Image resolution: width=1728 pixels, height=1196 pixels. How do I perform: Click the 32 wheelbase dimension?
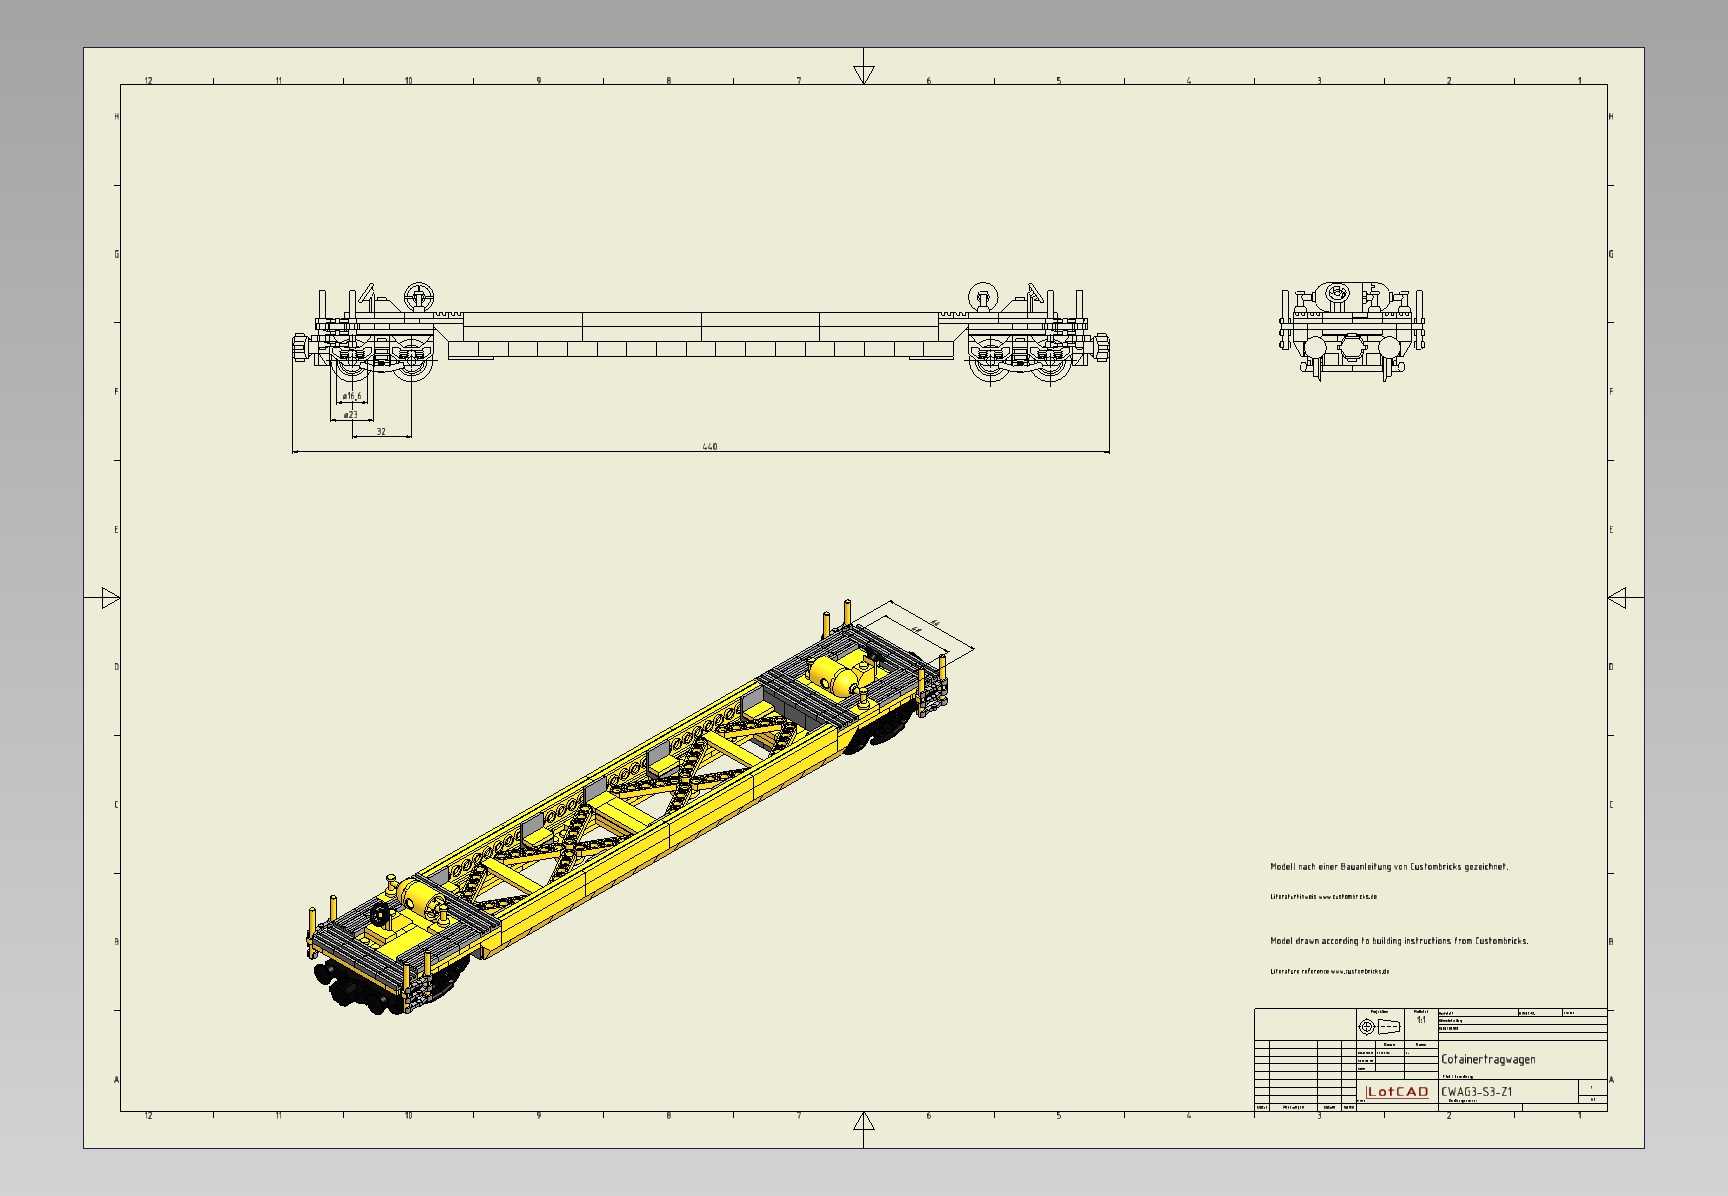[x=381, y=432]
